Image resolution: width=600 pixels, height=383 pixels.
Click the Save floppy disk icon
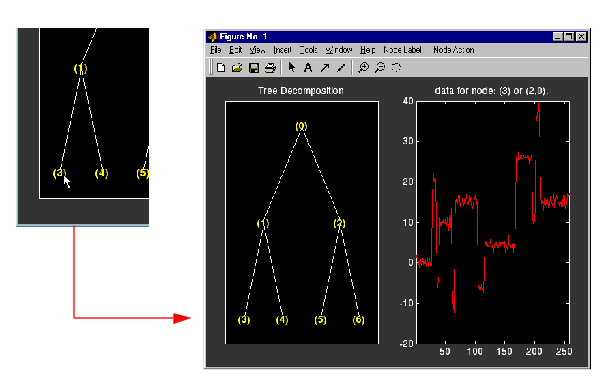[x=254, y=68]
